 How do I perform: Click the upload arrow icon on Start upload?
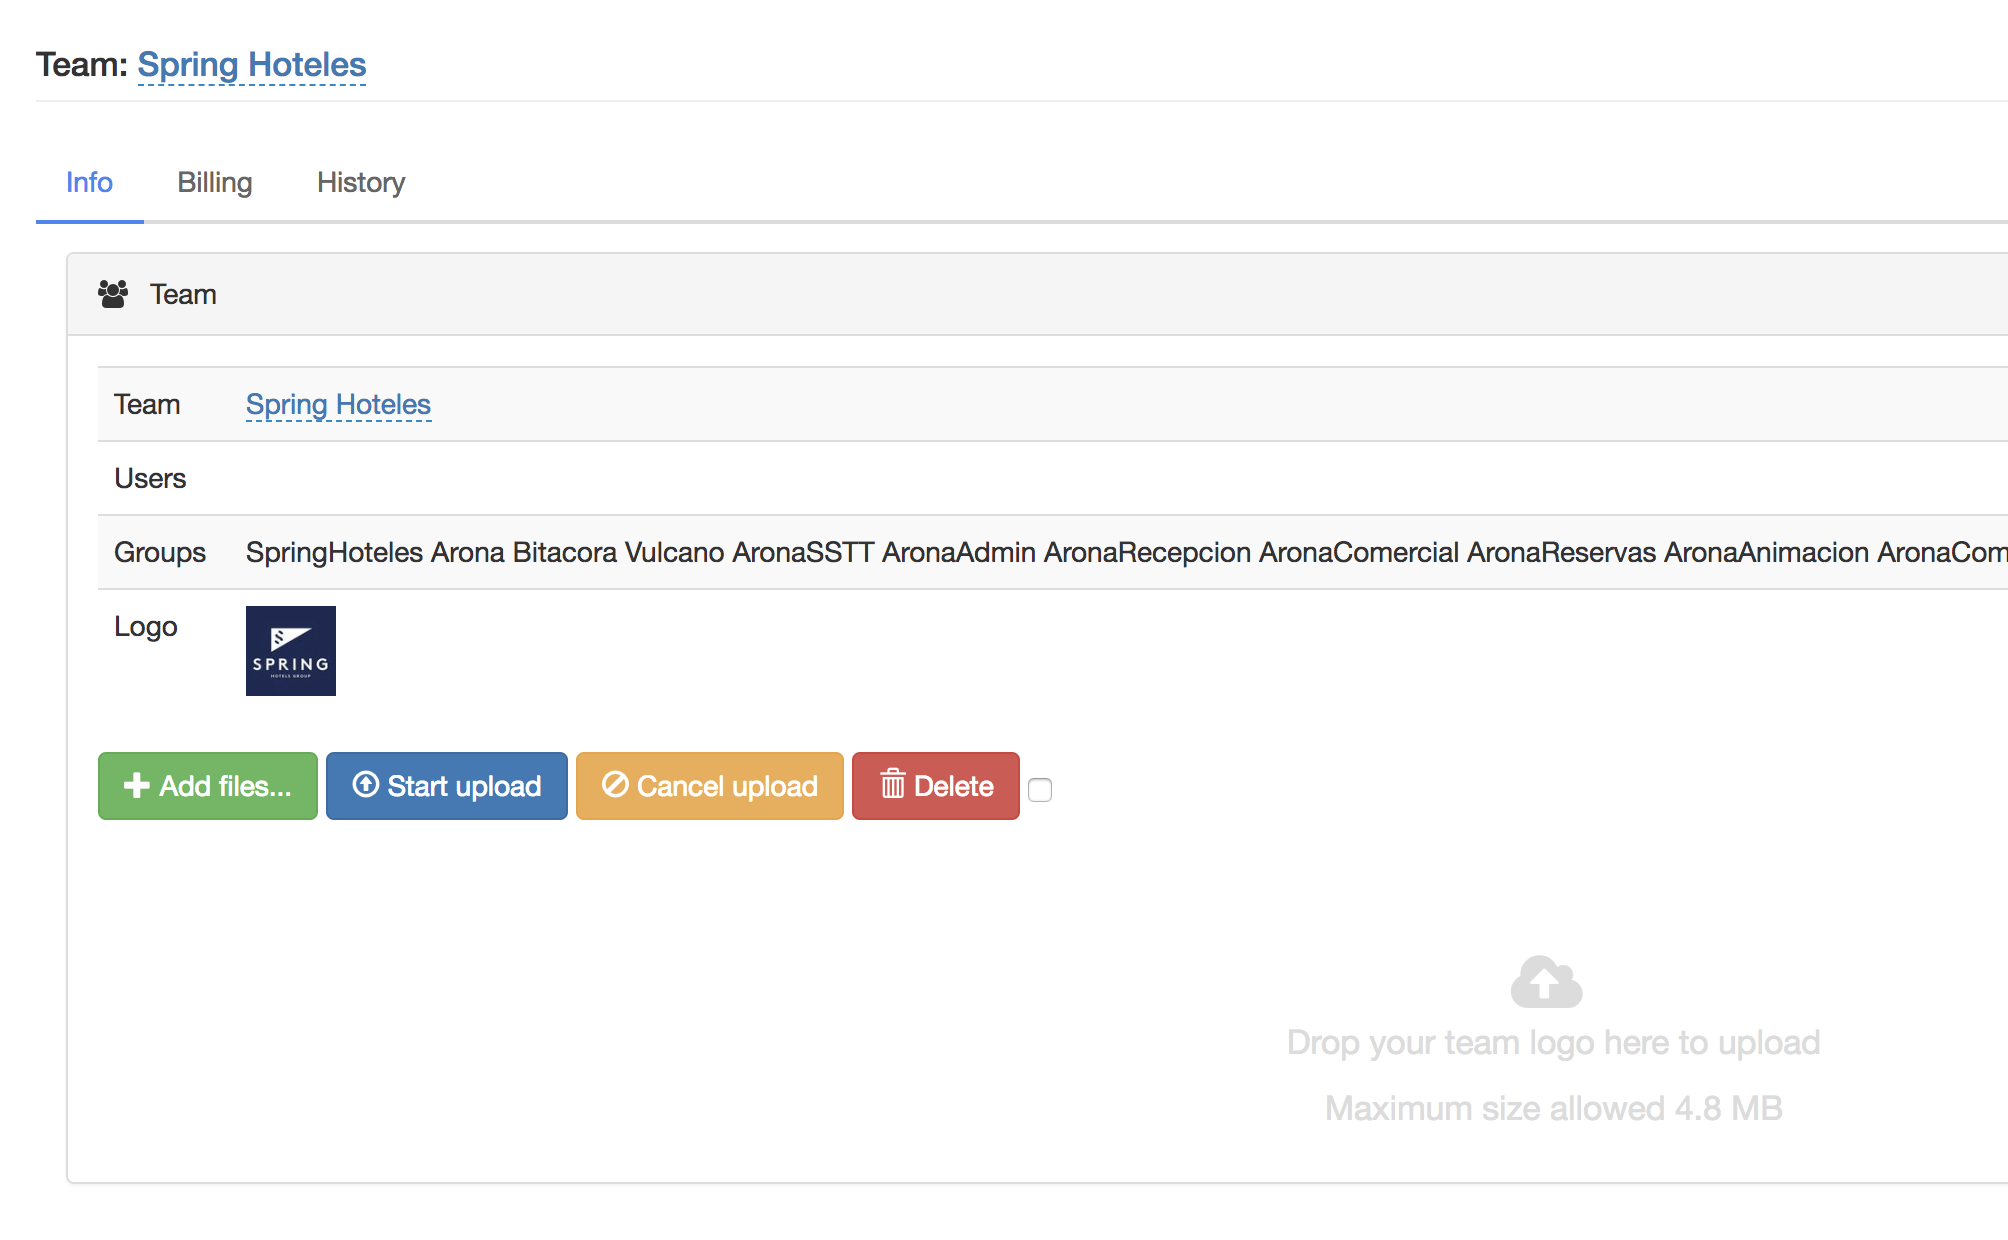tap(366, 784)
